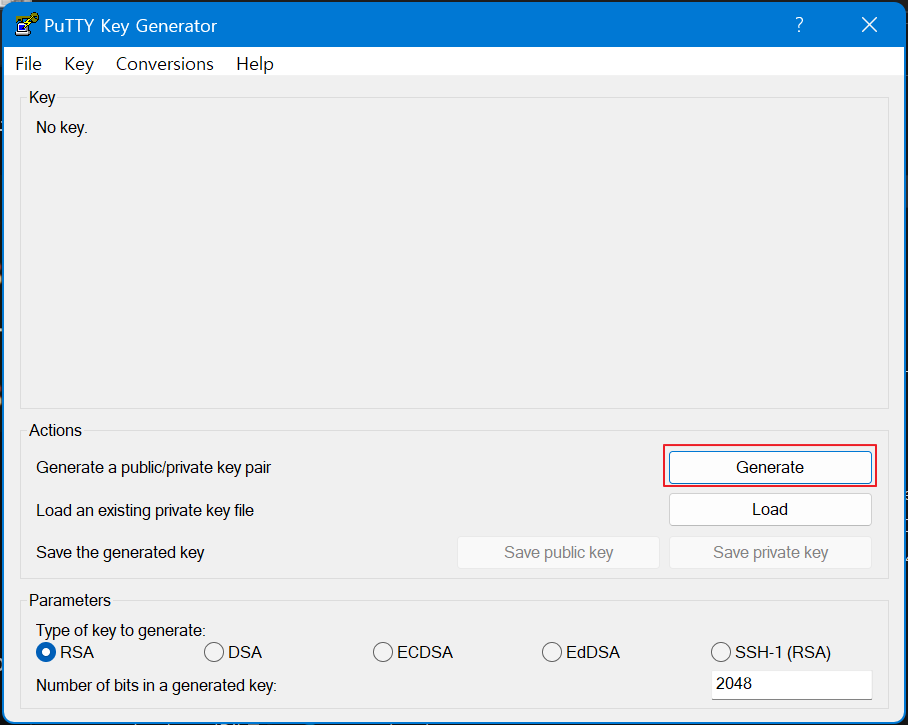Close the PuTTY Key Generator window
Viewport: 909px width, 725px height.
click(x=869, y=24)
